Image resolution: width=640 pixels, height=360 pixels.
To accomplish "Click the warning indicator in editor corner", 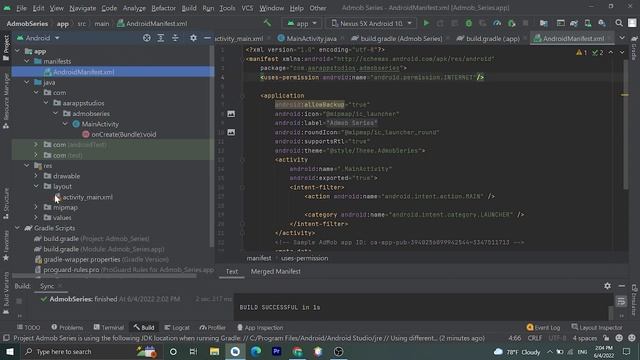I will click(x=581, y=52).
